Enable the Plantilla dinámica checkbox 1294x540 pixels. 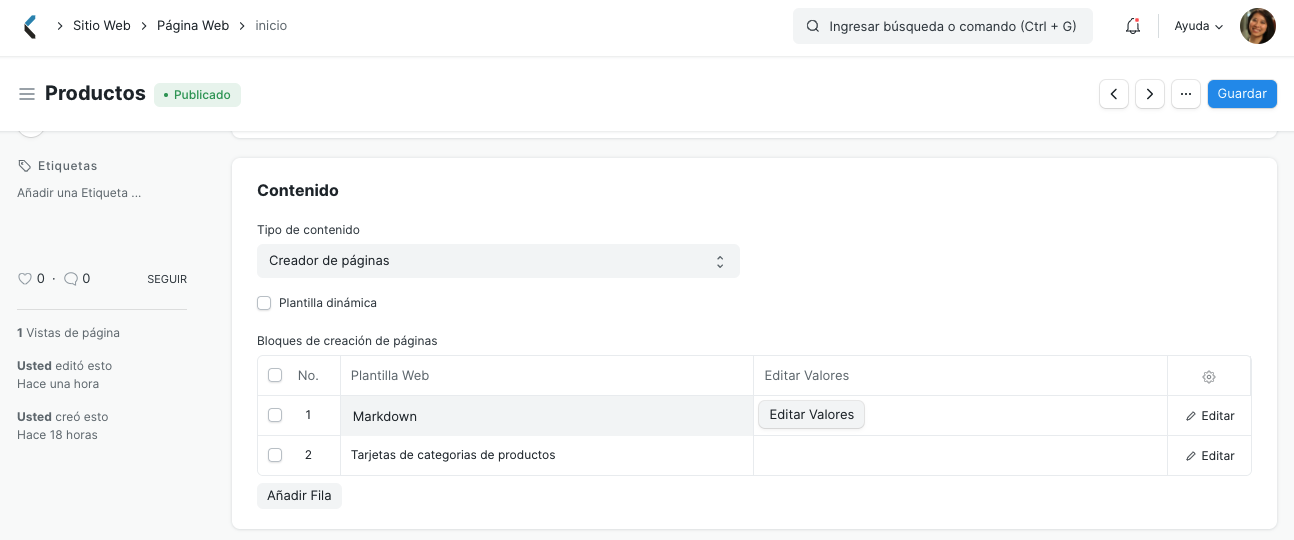tap(264, 303)
